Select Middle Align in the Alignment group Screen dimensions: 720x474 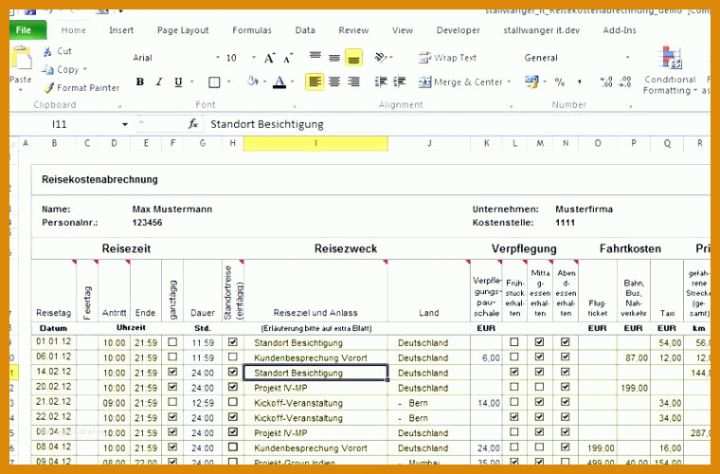(x=334, y=57)
